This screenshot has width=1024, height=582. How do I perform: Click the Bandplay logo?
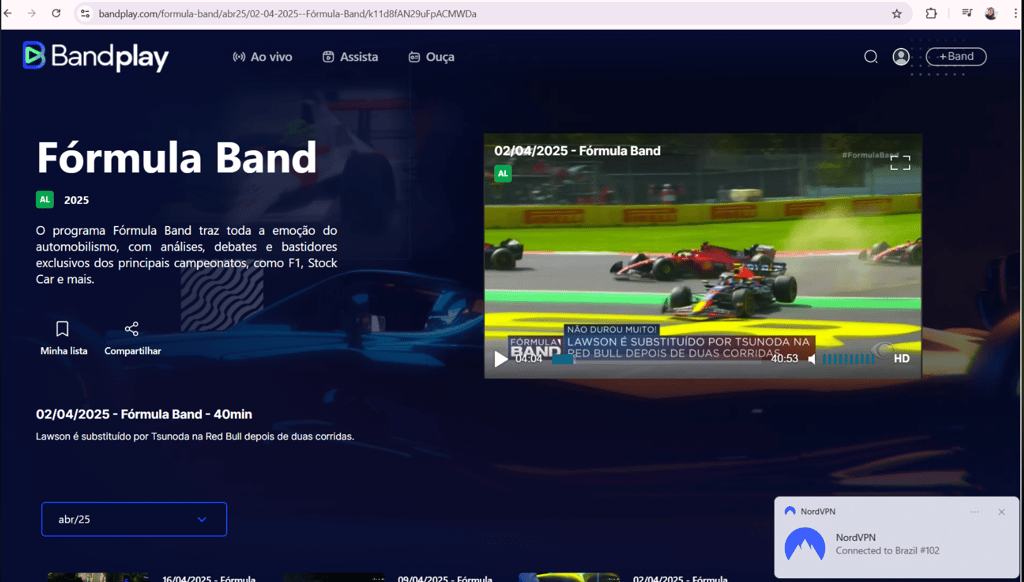(x=95, y=56)
